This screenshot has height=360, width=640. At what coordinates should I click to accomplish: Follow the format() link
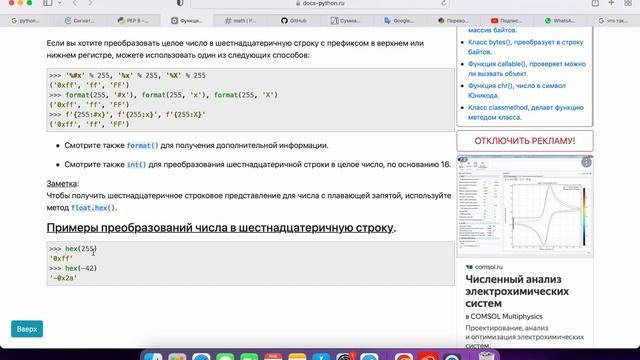[142, 145]
